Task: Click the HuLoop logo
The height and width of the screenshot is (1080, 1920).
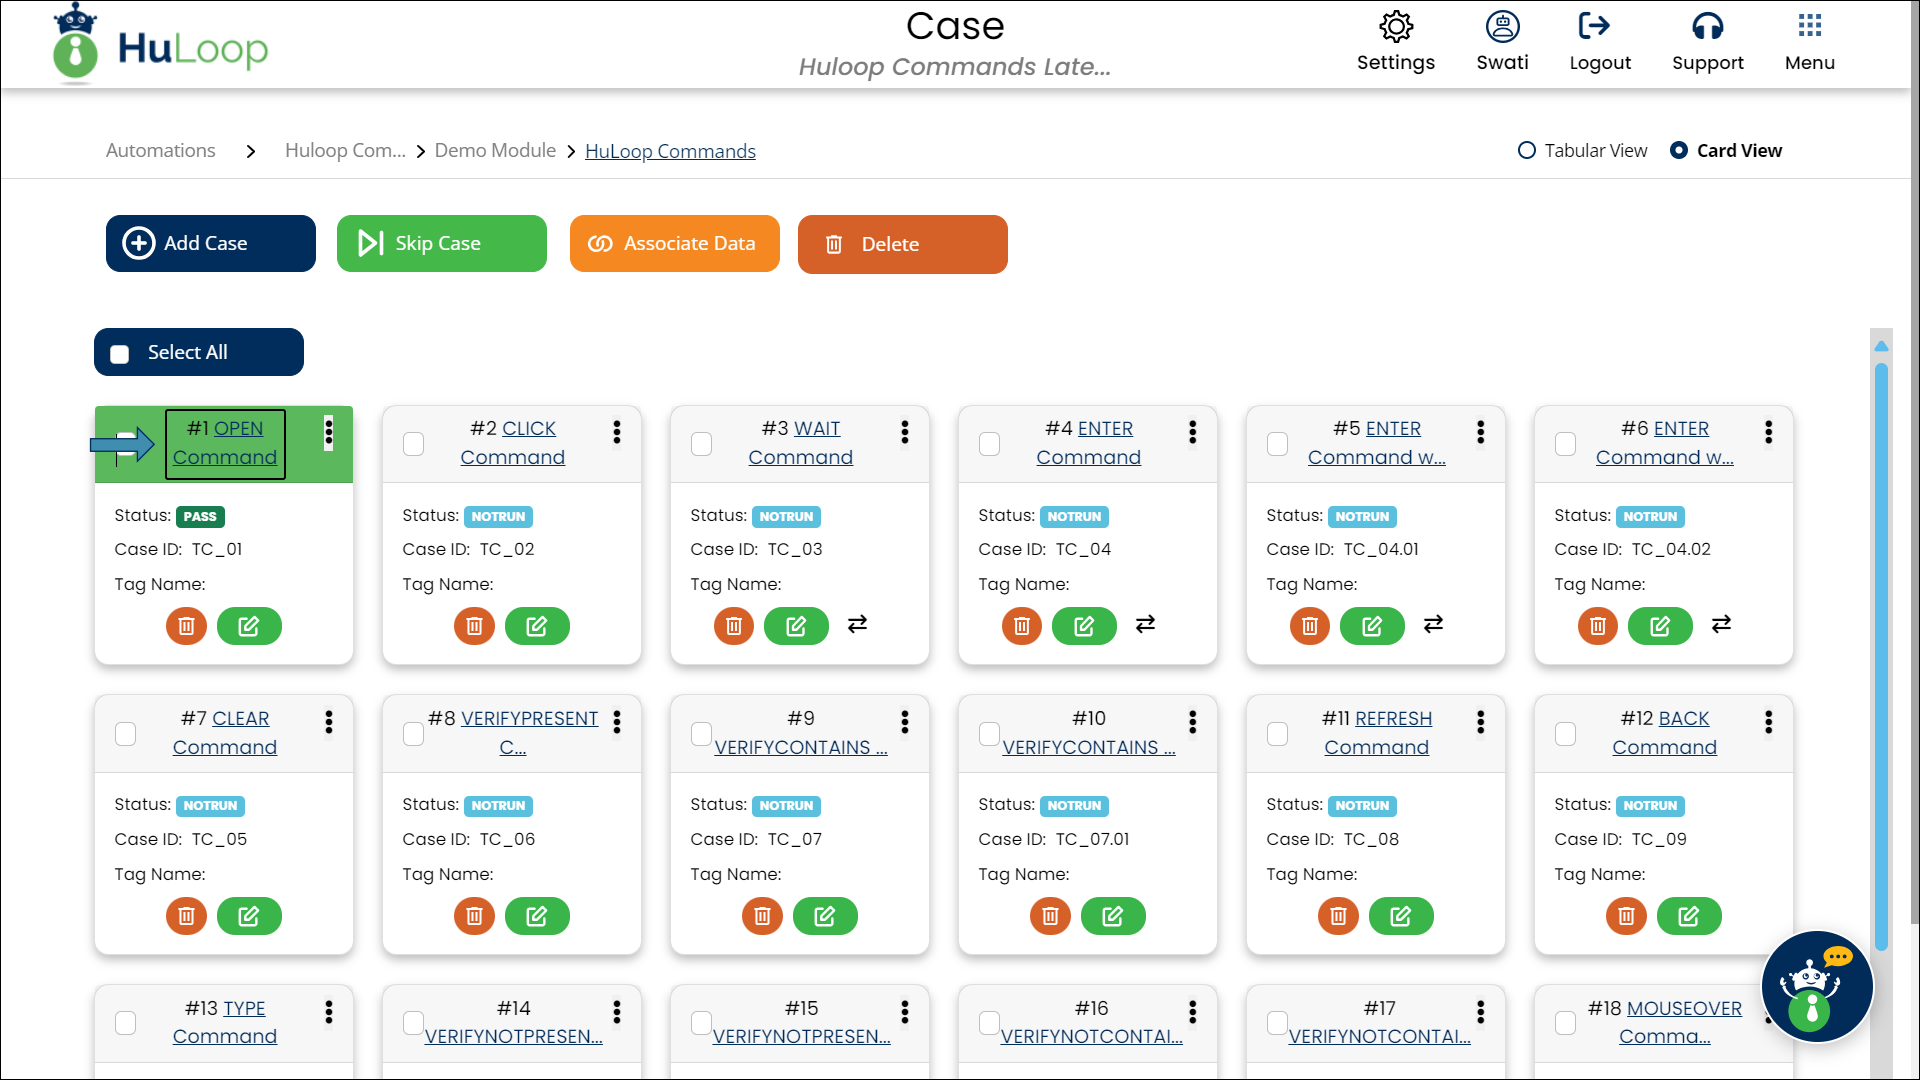Action: click(x=161, y=44)
